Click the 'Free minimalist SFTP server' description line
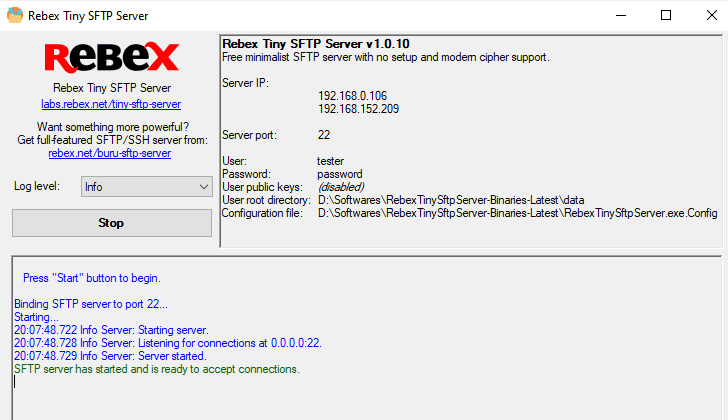This screenshot has height=420, width=728. click(x=386, y=57)
